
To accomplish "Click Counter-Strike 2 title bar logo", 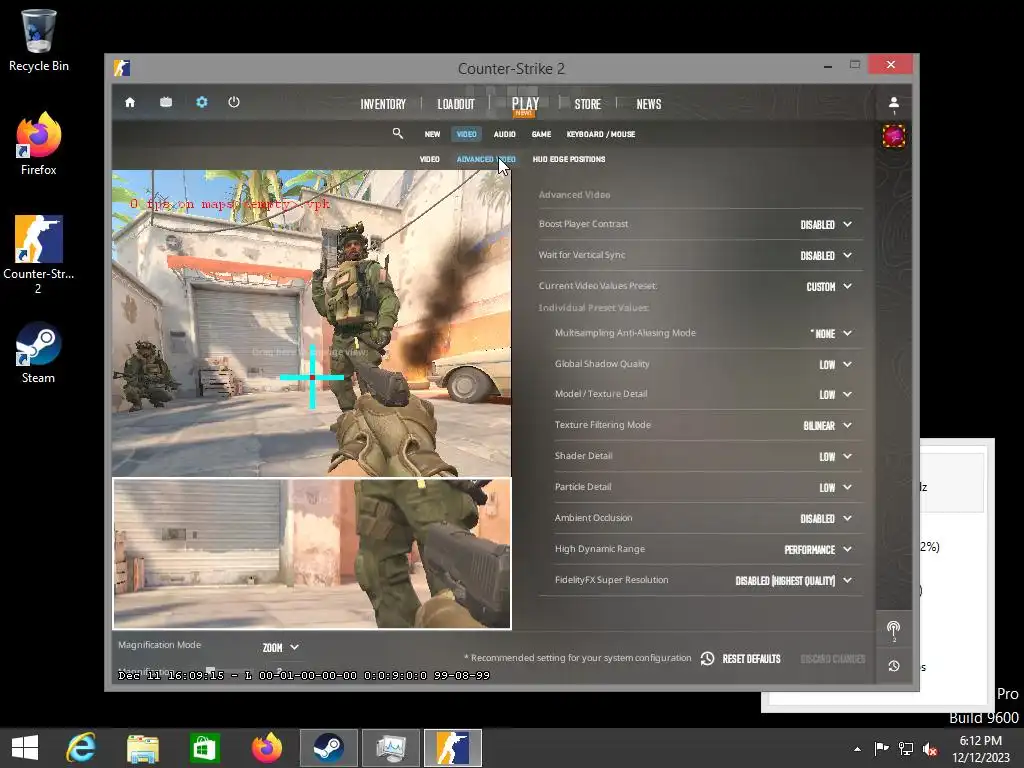I will click(x=122, y=68).
